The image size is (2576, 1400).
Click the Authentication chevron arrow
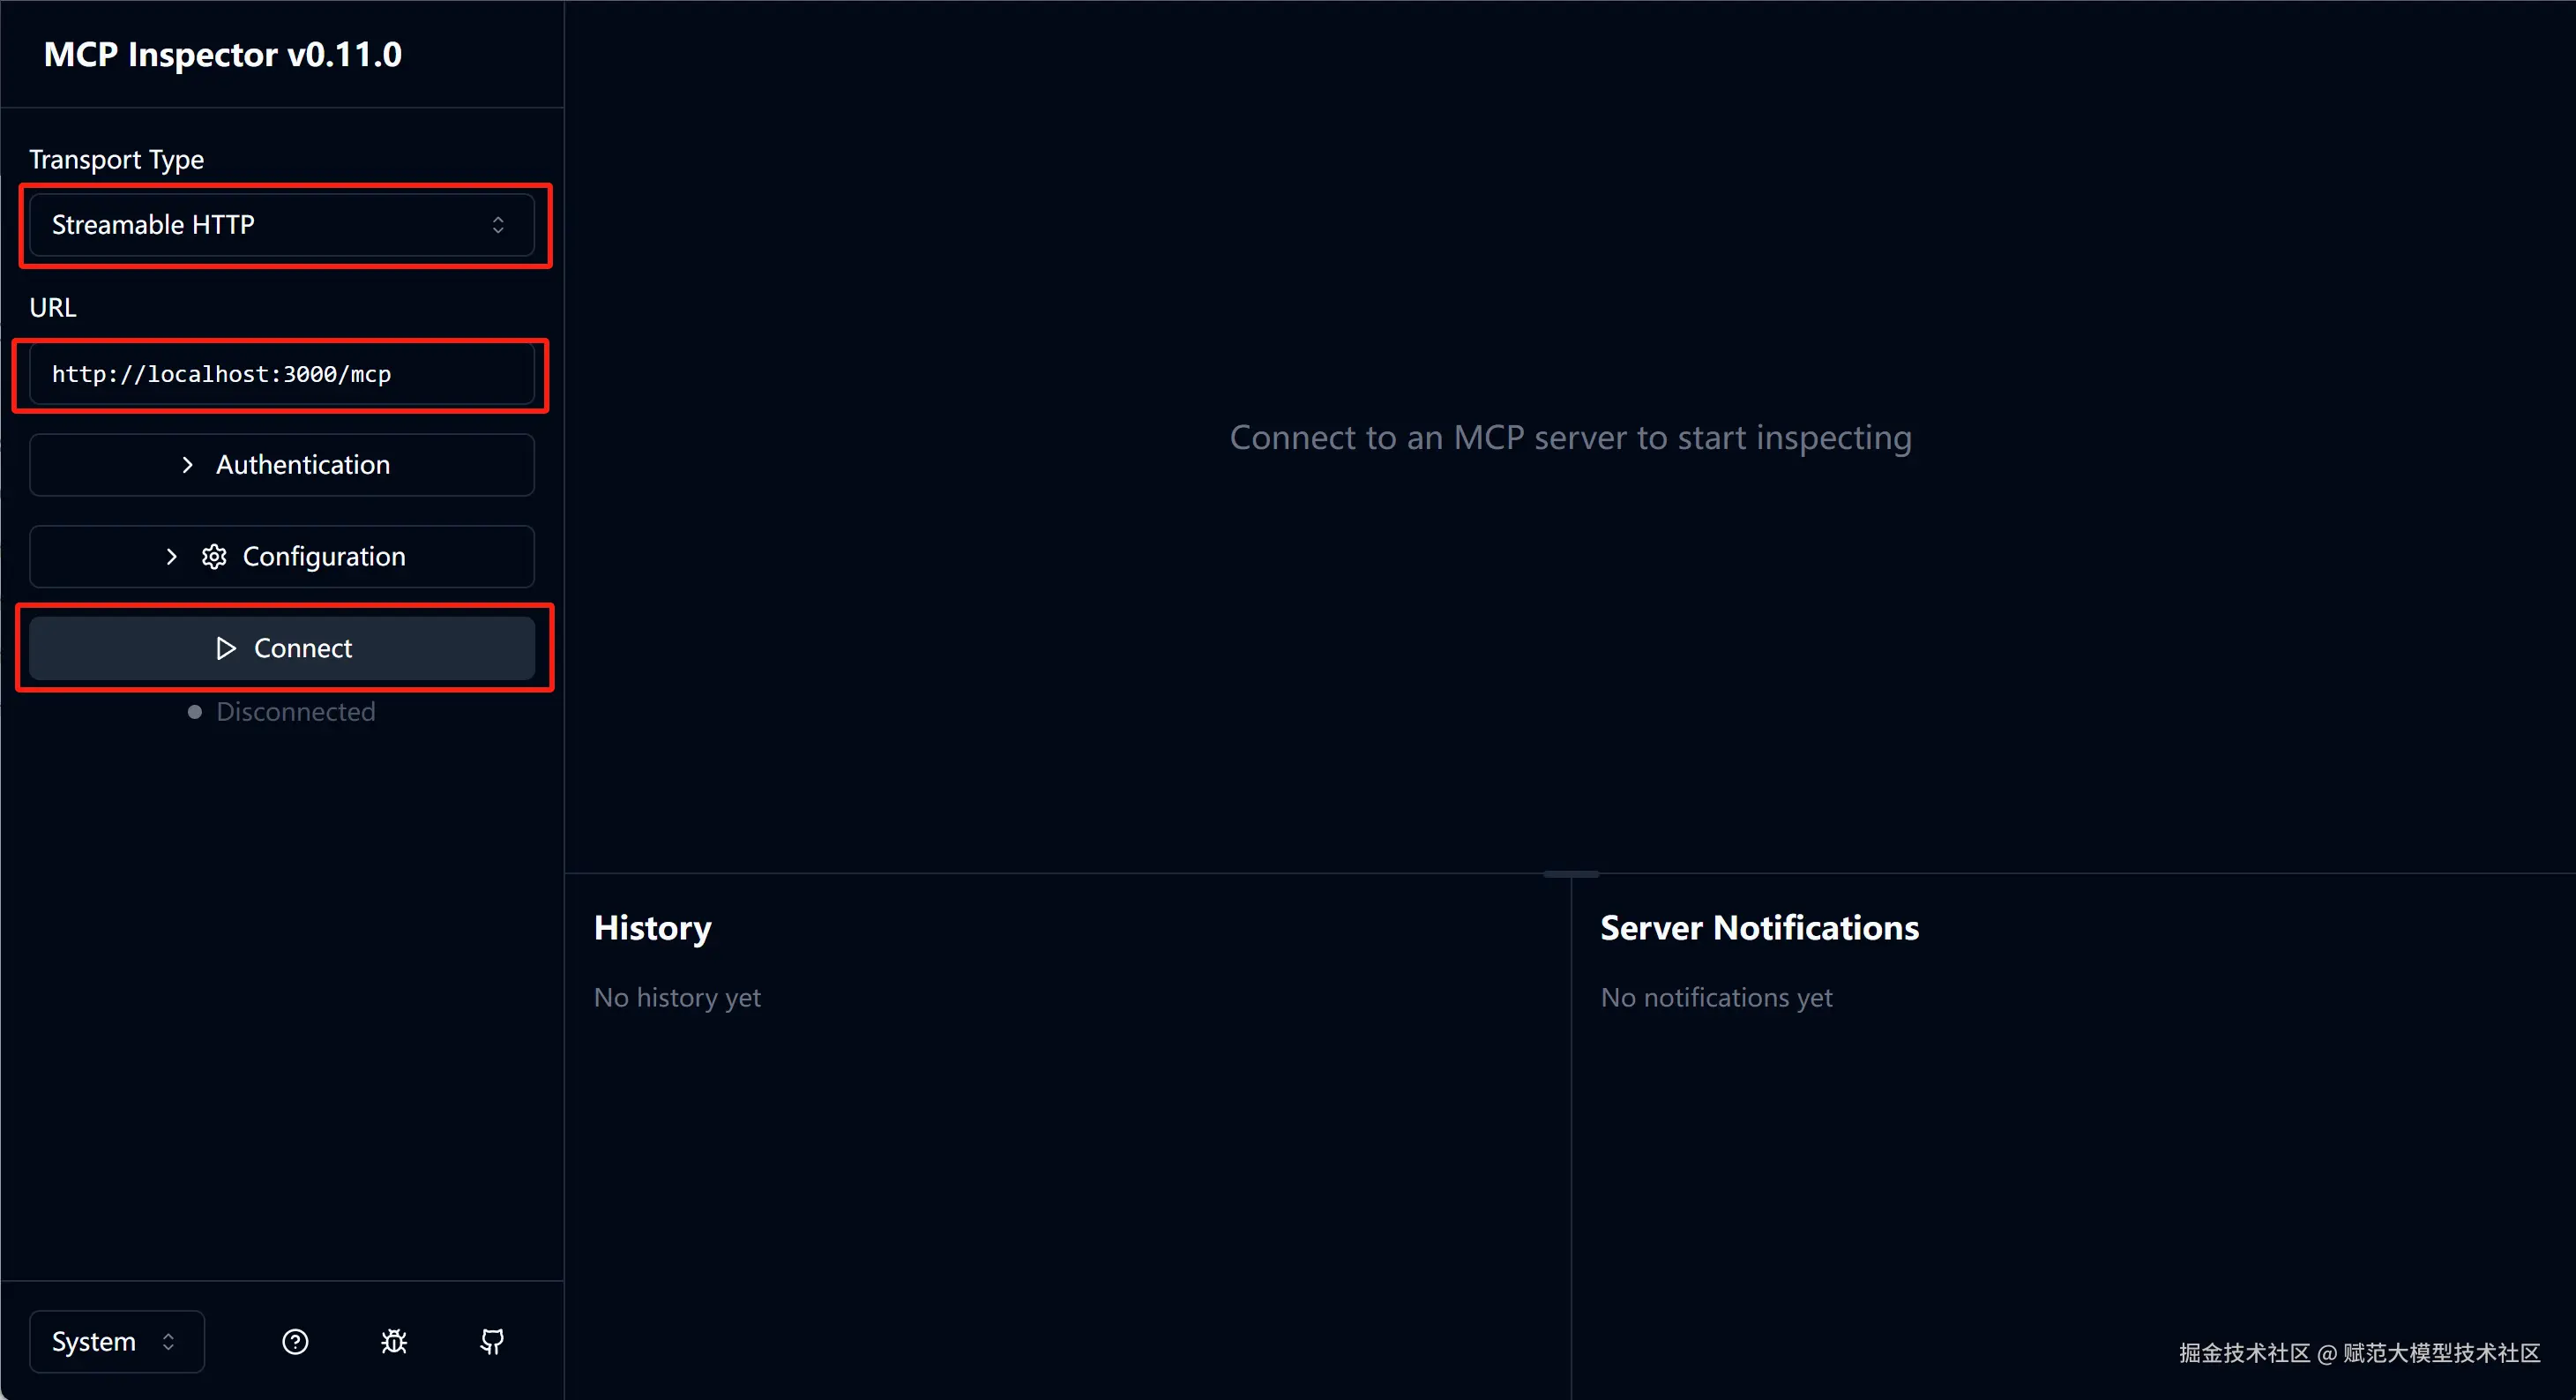187,465
